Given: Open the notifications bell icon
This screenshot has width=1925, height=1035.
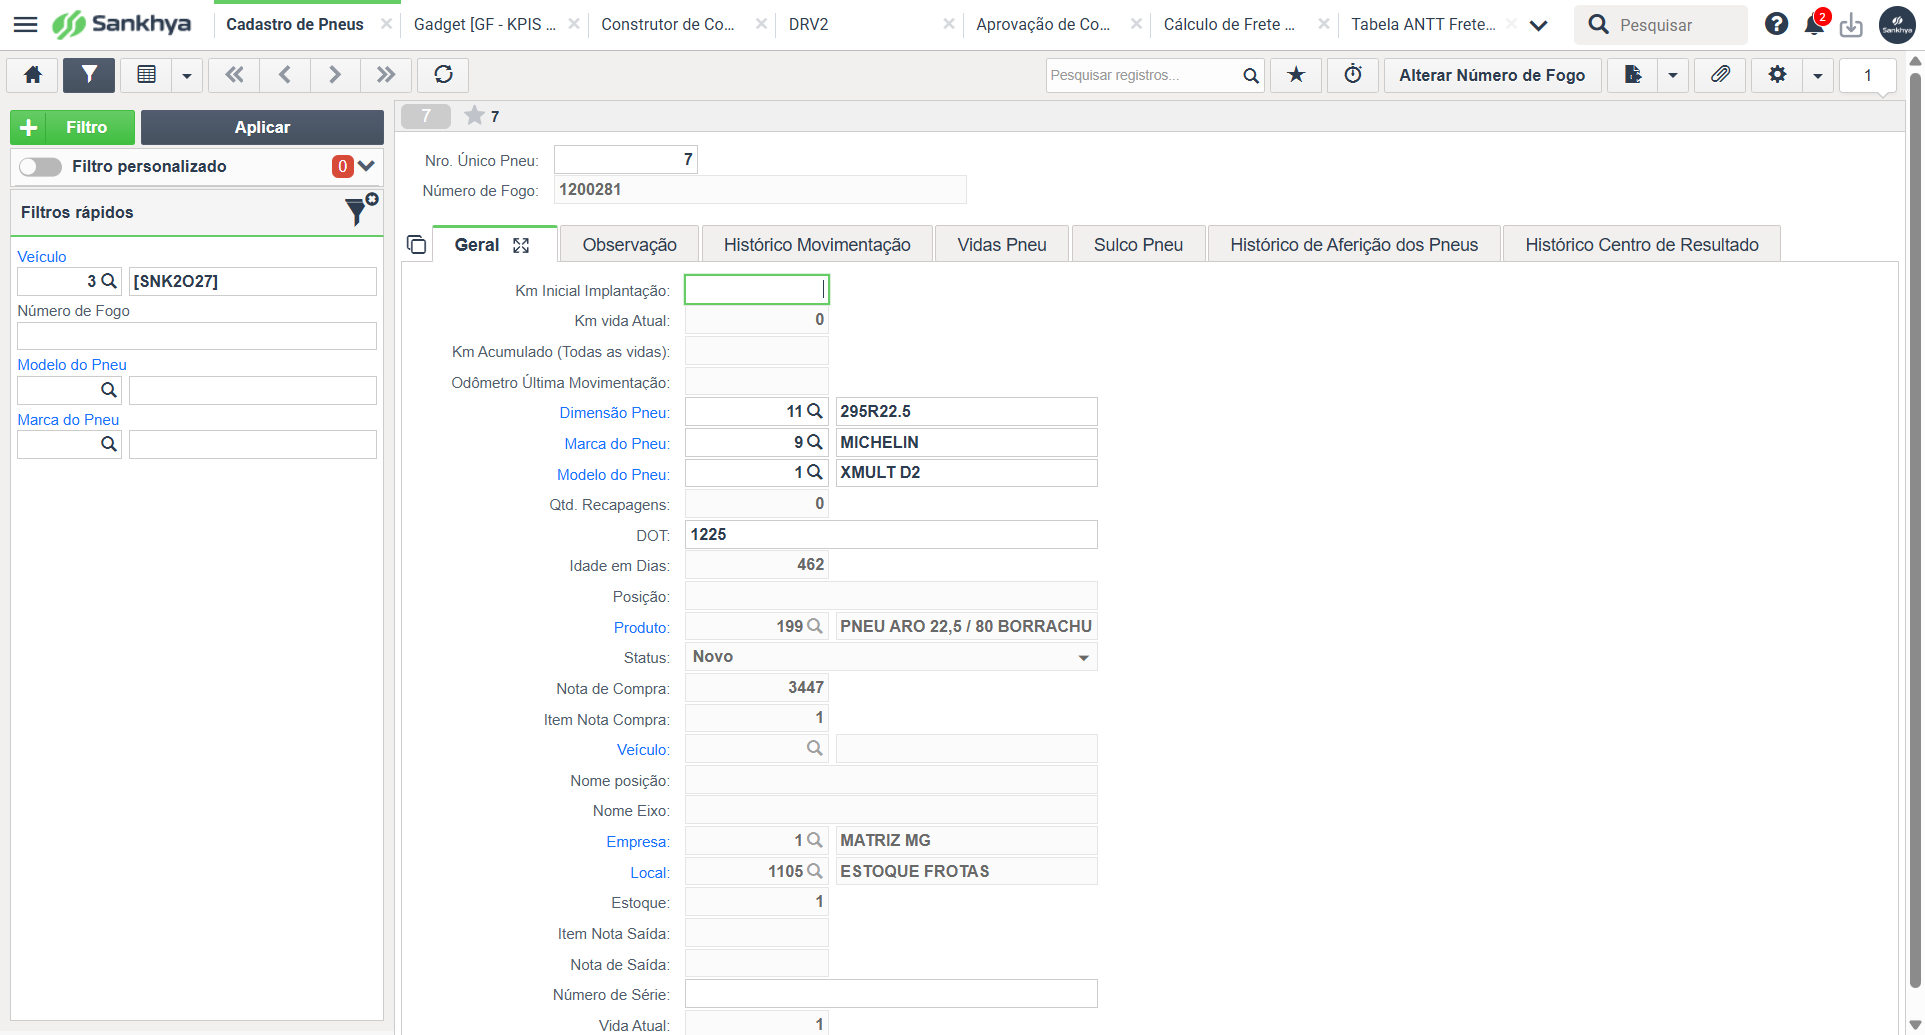Looking at the screenshot, I should tap(1814, 25).
